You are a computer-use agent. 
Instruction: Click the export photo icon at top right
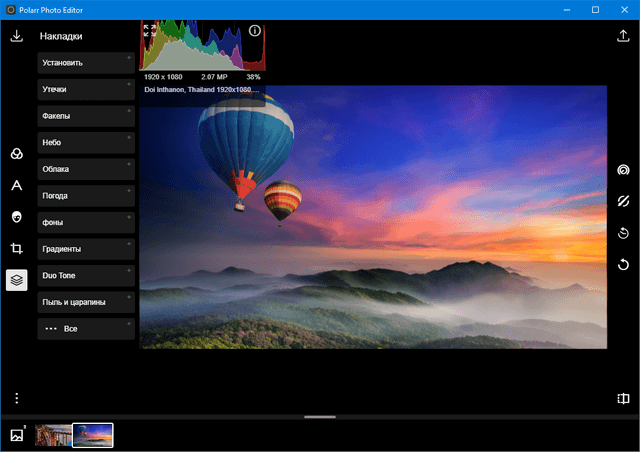pyautogui.click(x=623, y=36)
